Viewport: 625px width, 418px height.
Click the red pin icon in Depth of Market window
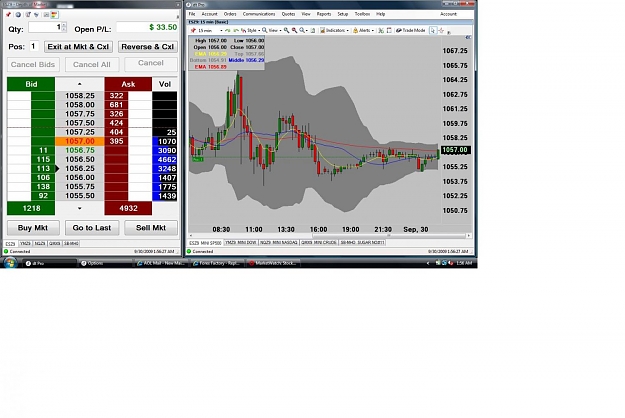pyautogui.click(x=8, y=15)
